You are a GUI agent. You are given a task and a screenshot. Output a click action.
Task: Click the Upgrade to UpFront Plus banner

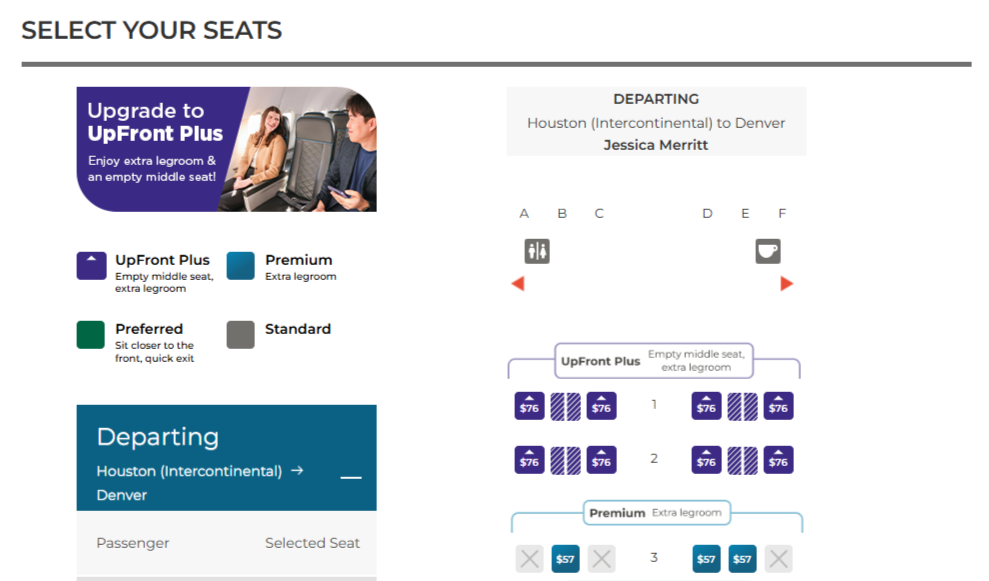[x=227, y=149]
